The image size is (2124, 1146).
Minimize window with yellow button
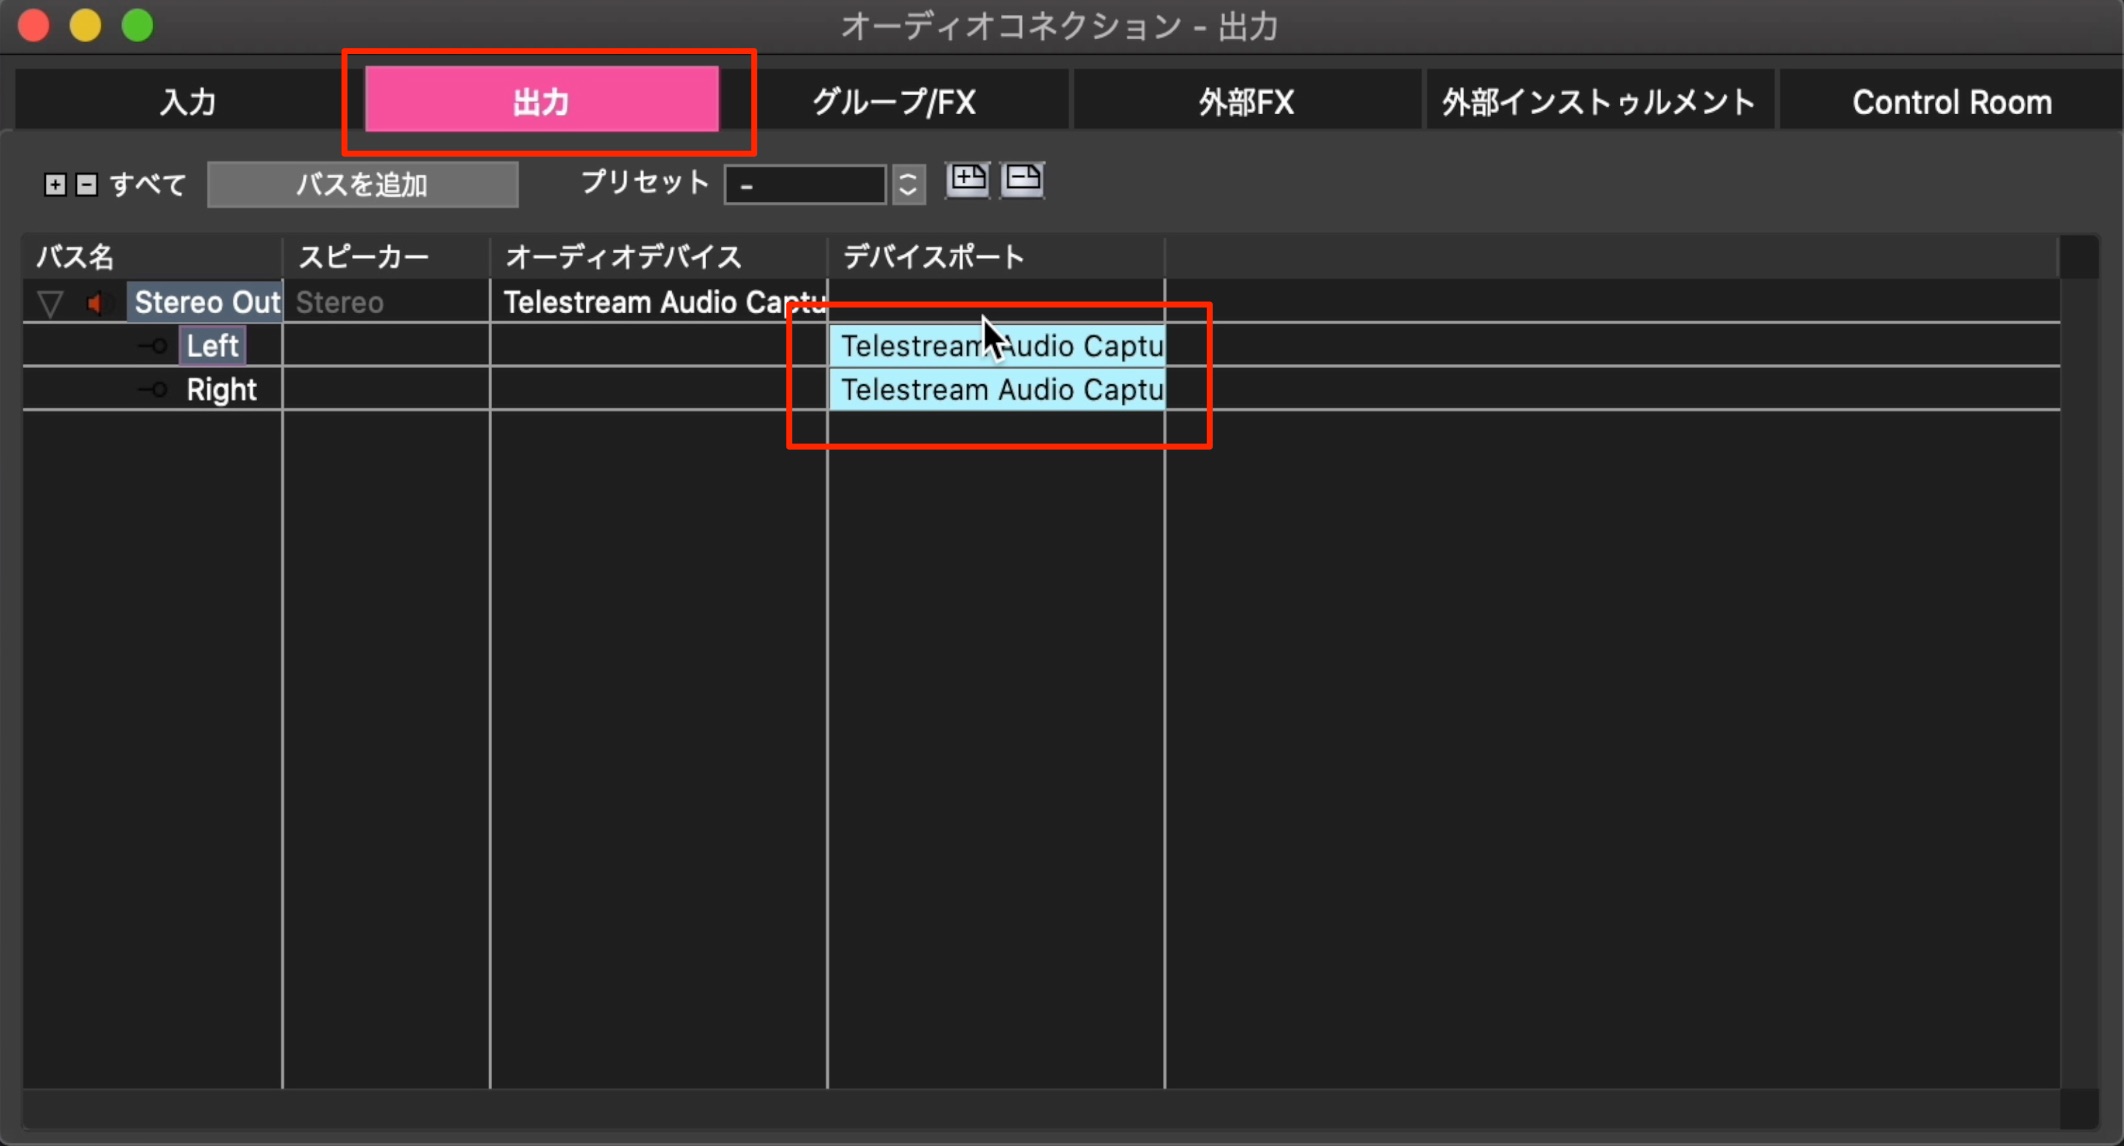pos(86,25)
